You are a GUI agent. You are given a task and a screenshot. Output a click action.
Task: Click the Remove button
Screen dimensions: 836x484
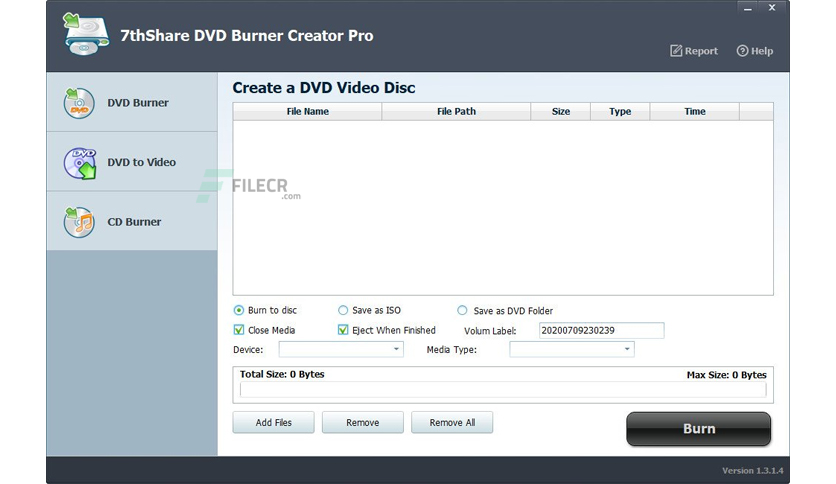pyautogui.click(x=363, y=422)
